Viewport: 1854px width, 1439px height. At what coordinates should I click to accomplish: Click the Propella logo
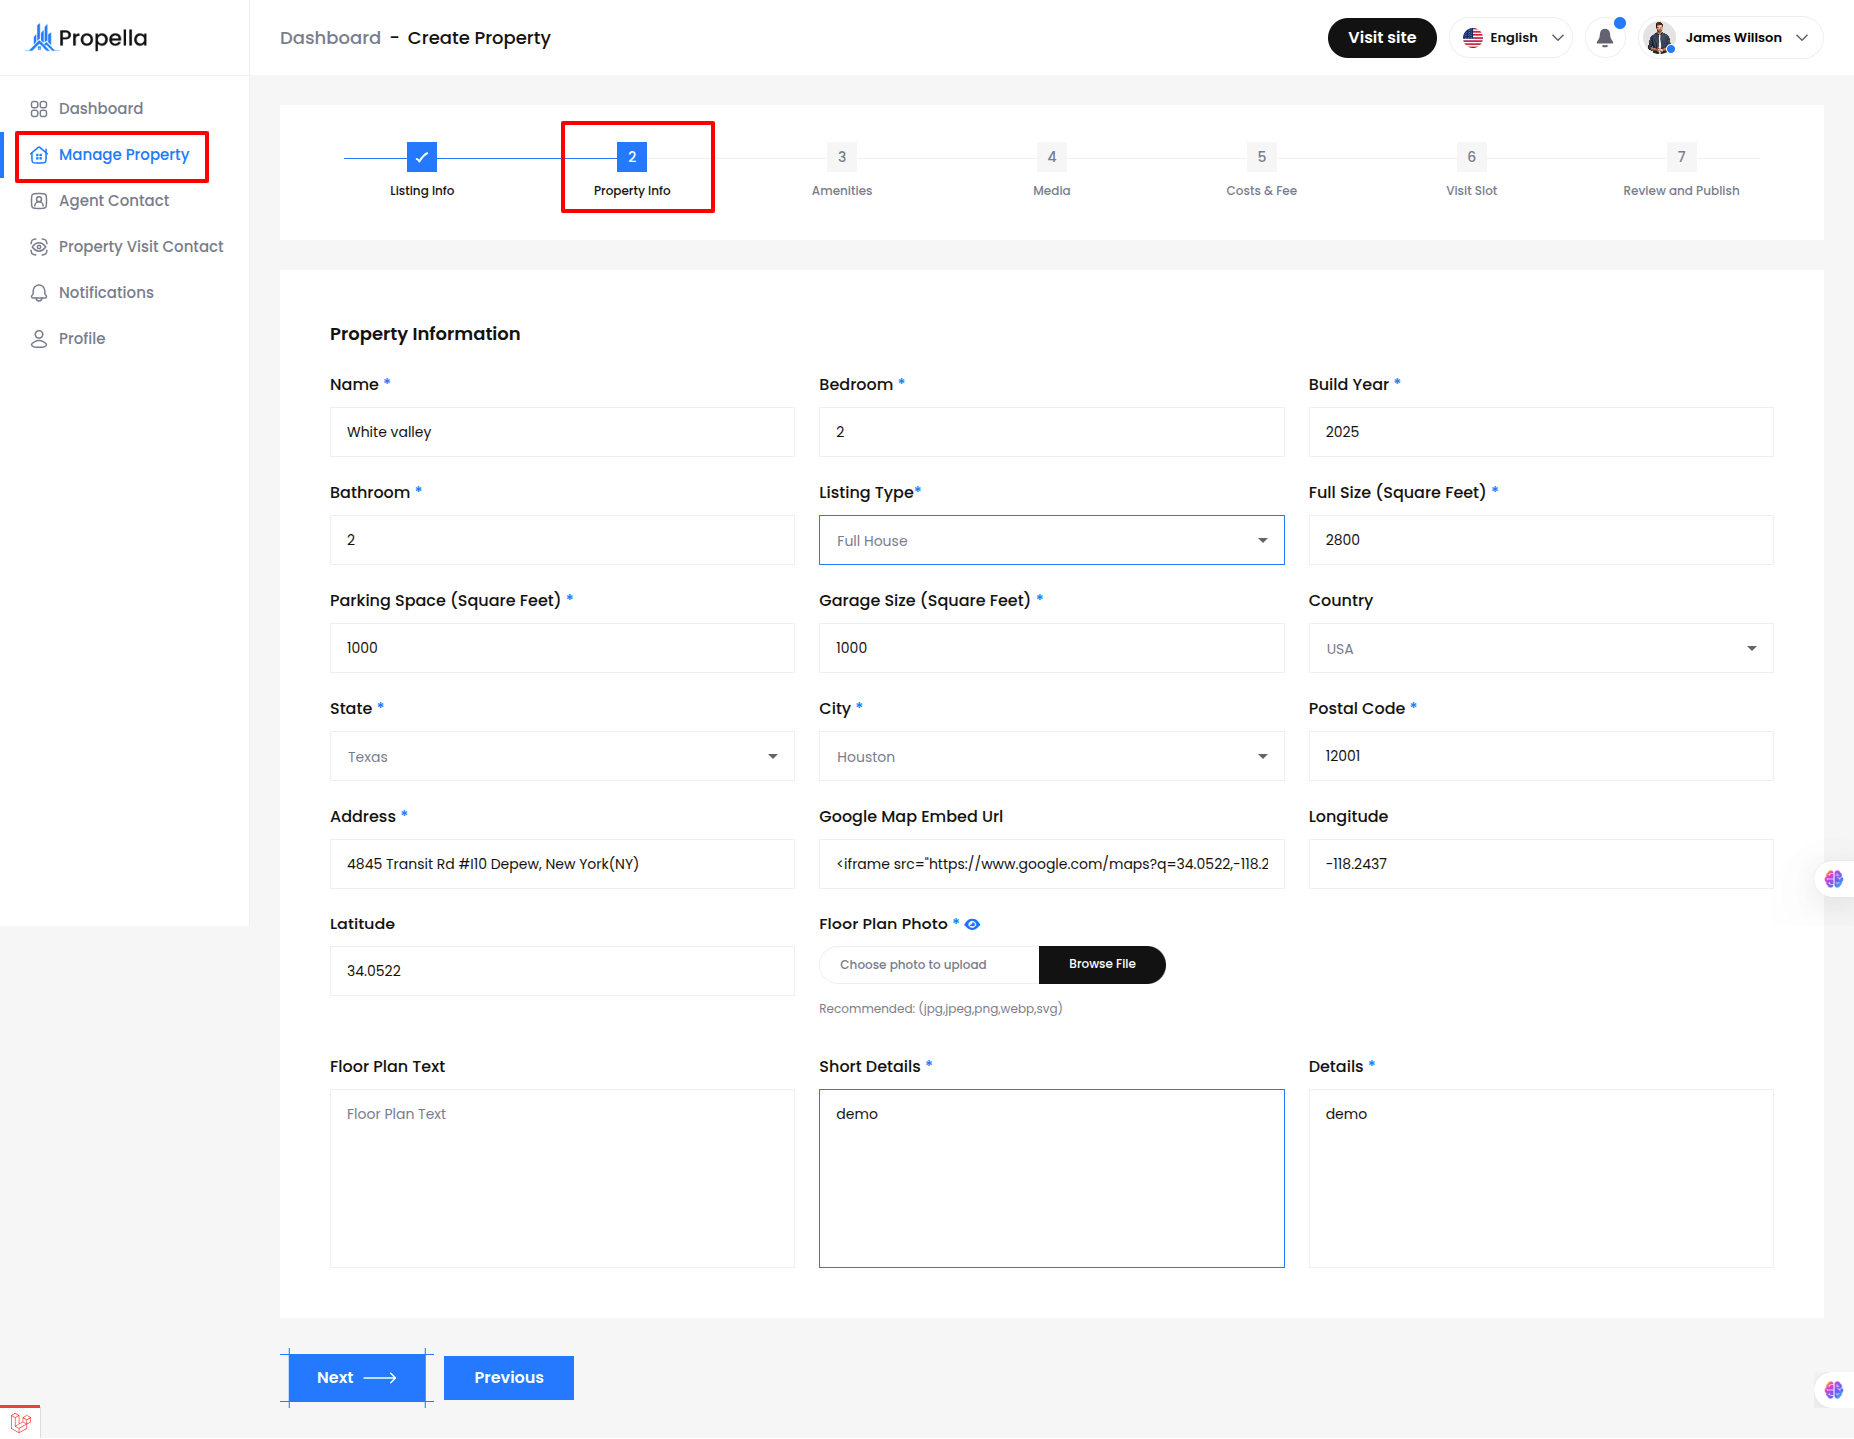87,38
